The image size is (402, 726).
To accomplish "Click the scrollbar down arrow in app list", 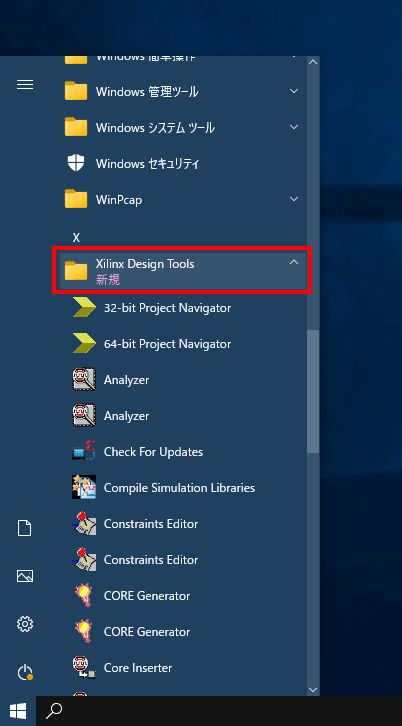I will point(313,690).
